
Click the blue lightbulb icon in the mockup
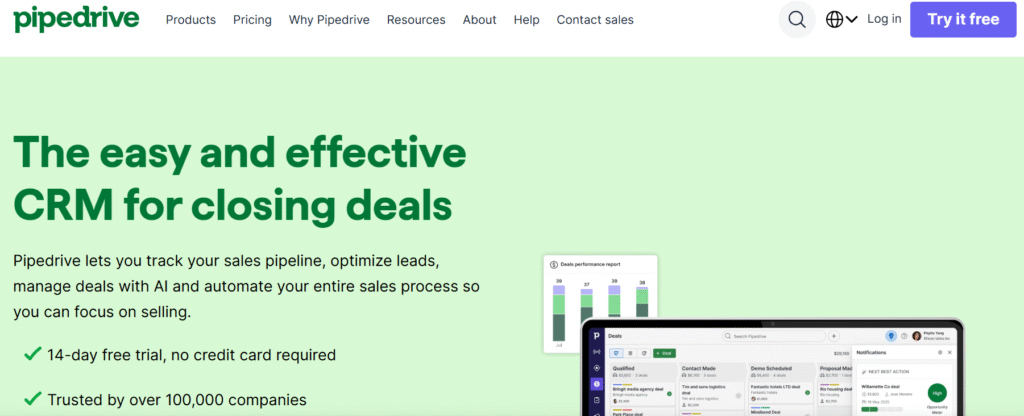[x=891, y=336]
